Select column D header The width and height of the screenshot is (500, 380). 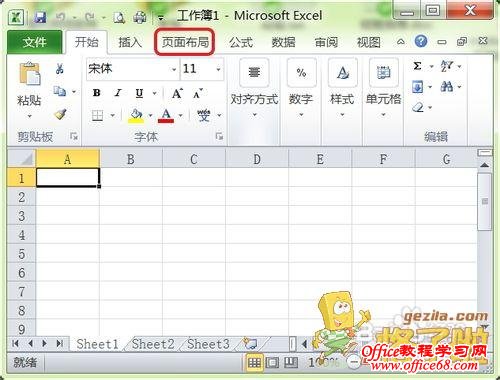[x=257, y=159]
